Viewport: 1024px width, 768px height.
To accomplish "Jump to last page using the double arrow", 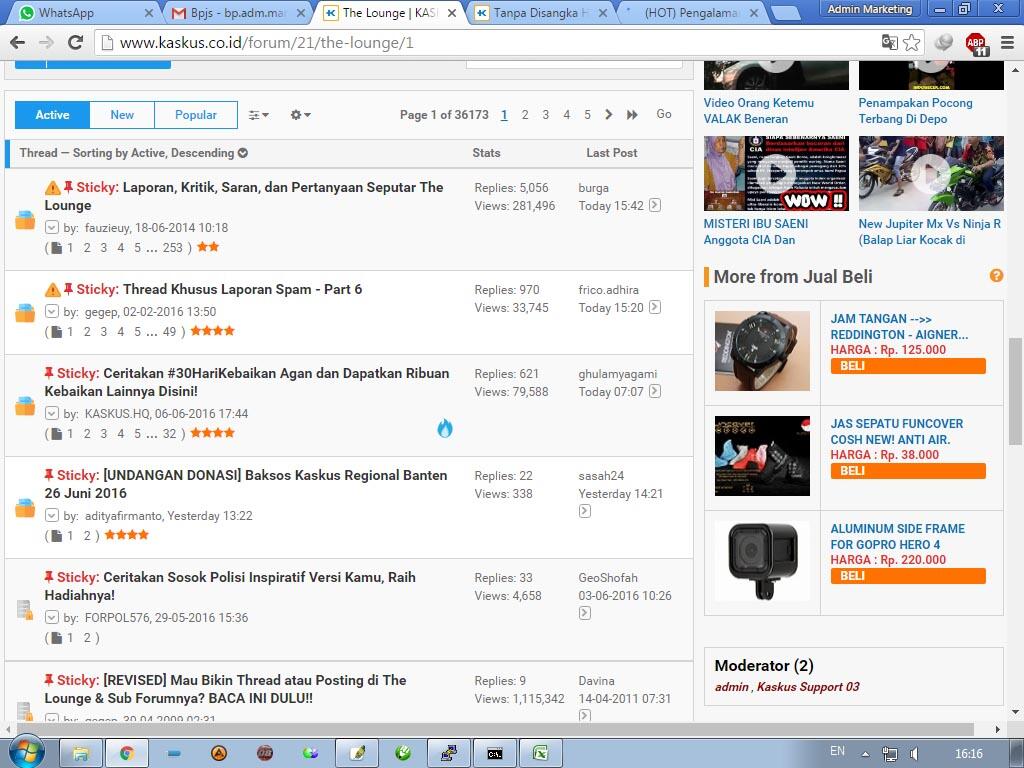I will [632, 114].
